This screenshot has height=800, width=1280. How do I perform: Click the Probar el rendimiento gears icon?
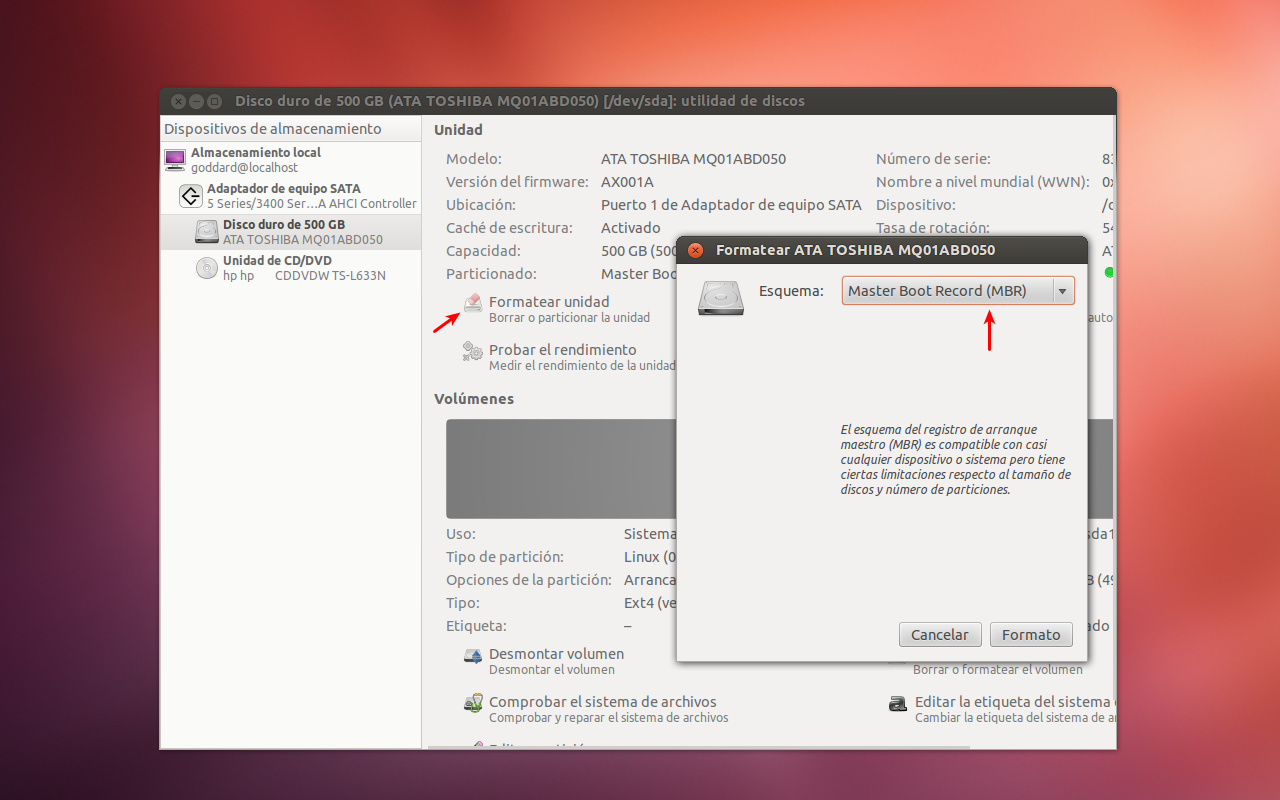pyautogui.click(x=473, y=351)
